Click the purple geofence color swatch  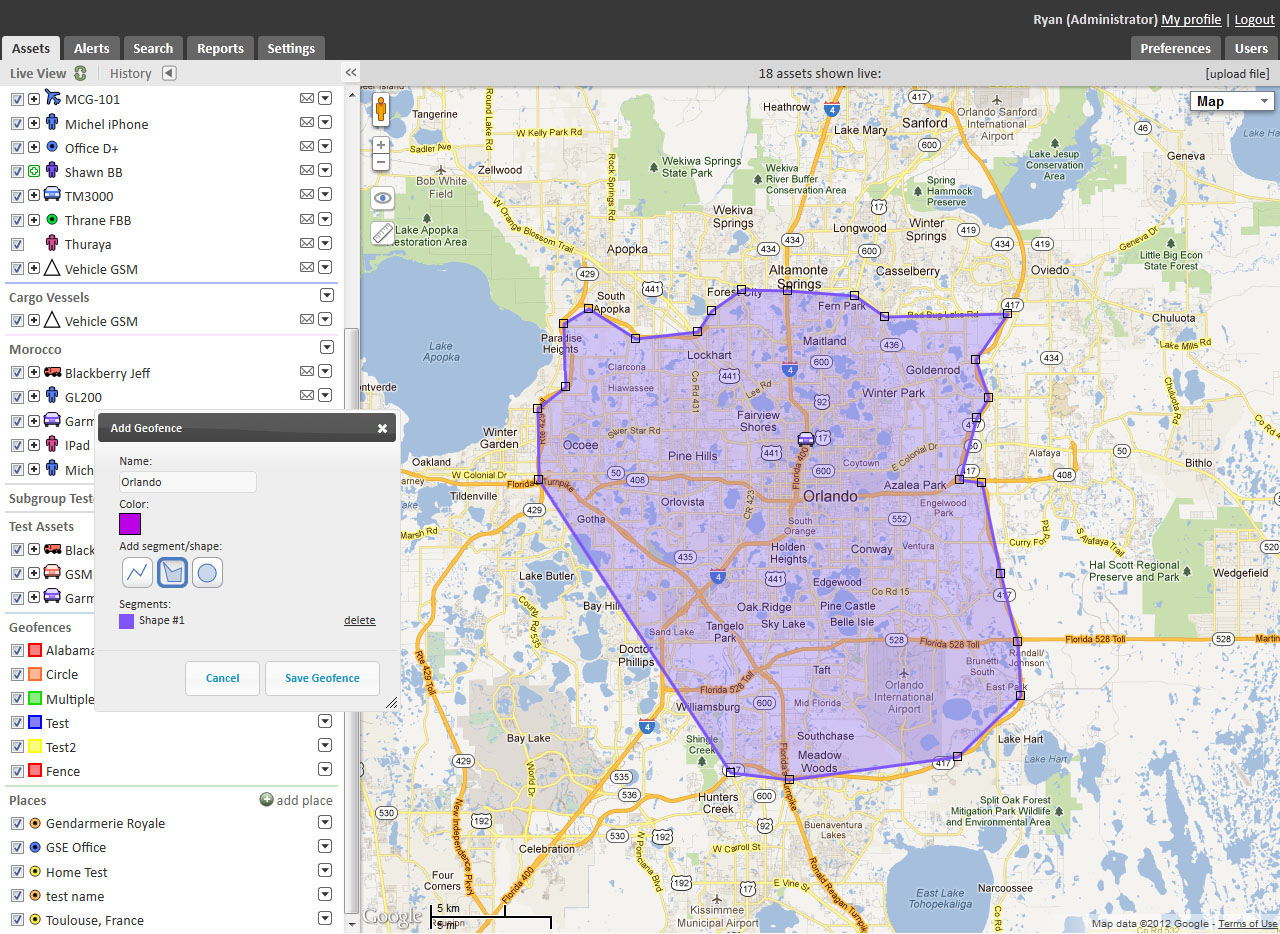(x=129, y=523)
